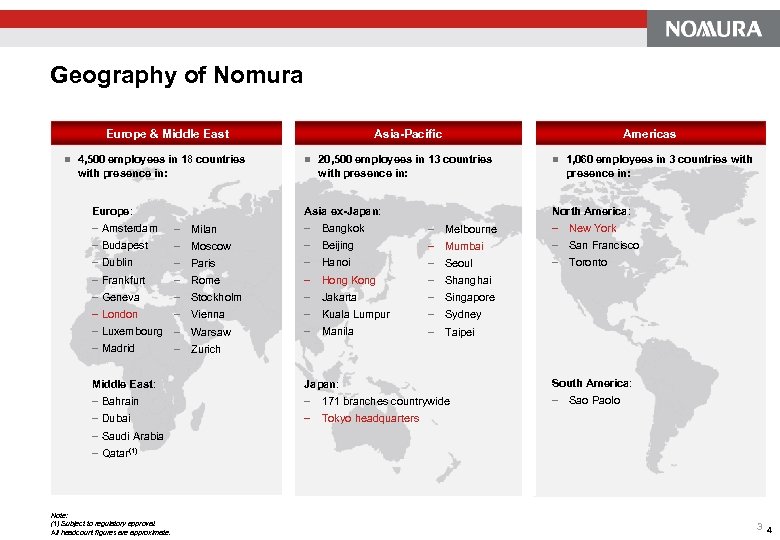Screen dimensions: 780x540
Task: Click Melbourne in the Asia list
Action: point(471,229)
